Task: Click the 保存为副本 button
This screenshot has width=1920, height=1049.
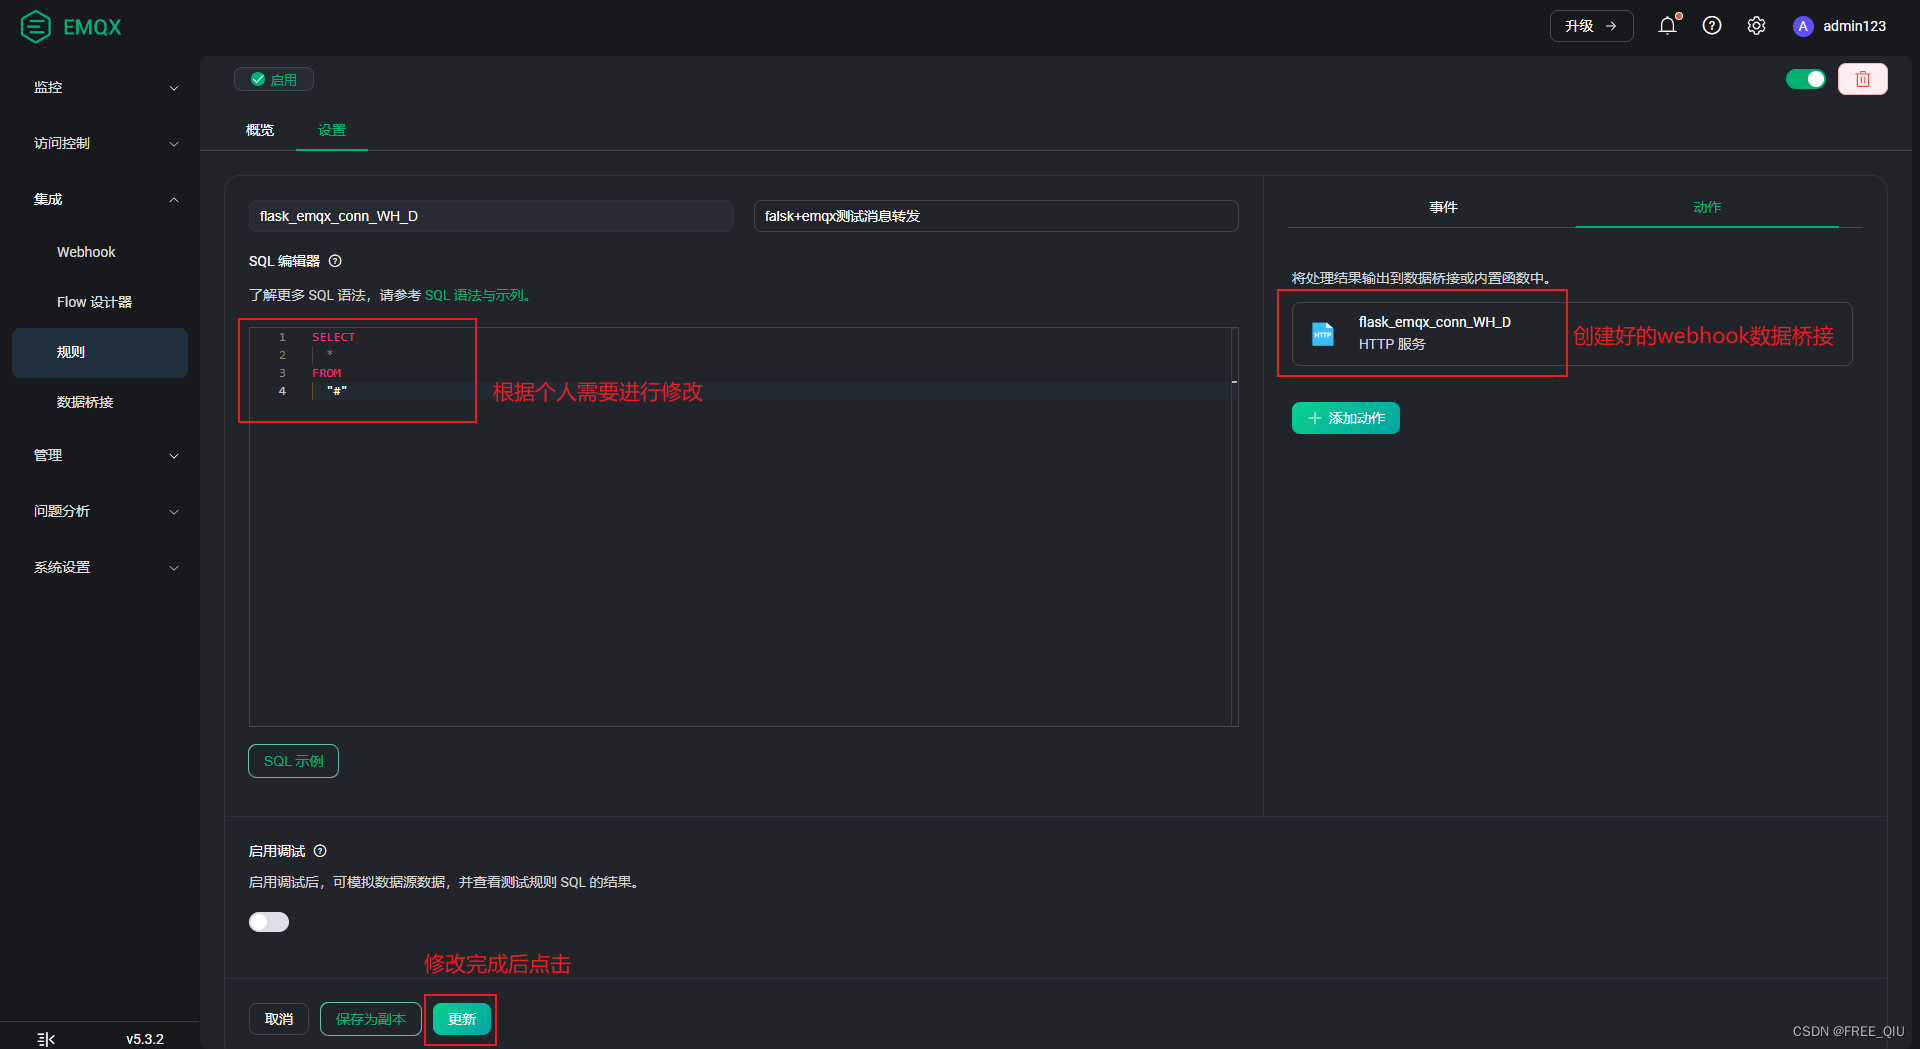Action: [x=371, y=1019]
